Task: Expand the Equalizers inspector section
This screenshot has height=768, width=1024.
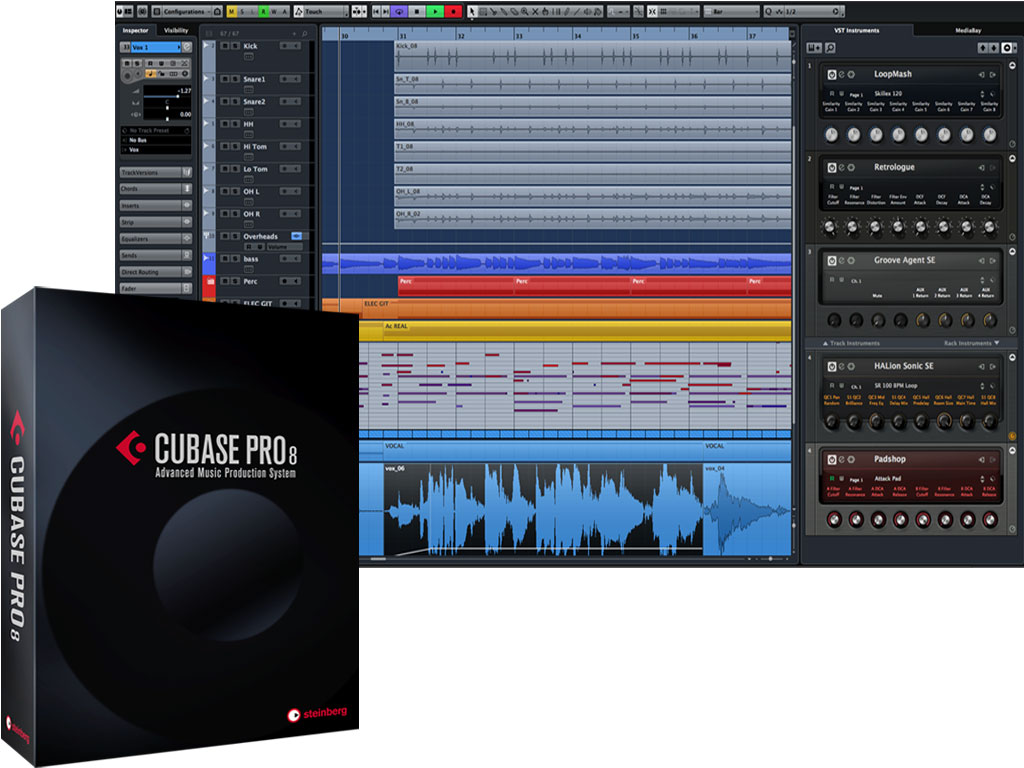Action: tap(155, 239)
